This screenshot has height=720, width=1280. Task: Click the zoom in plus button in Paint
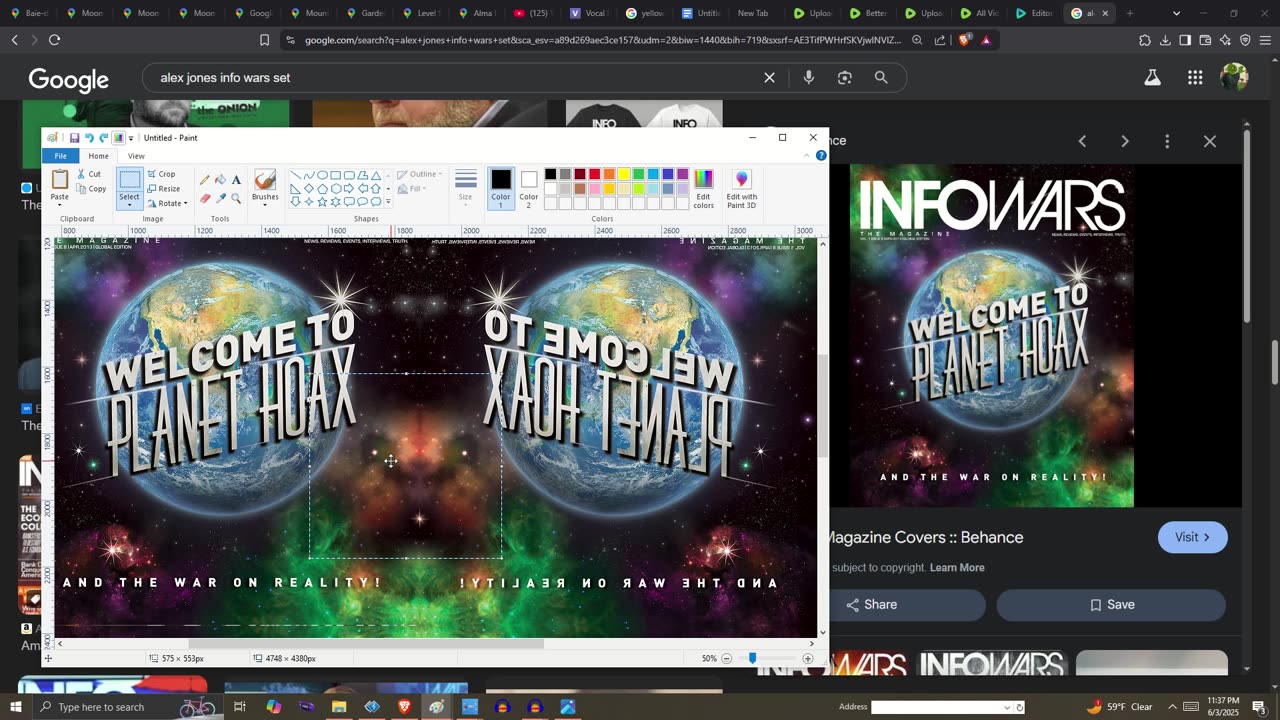point(808,658)
